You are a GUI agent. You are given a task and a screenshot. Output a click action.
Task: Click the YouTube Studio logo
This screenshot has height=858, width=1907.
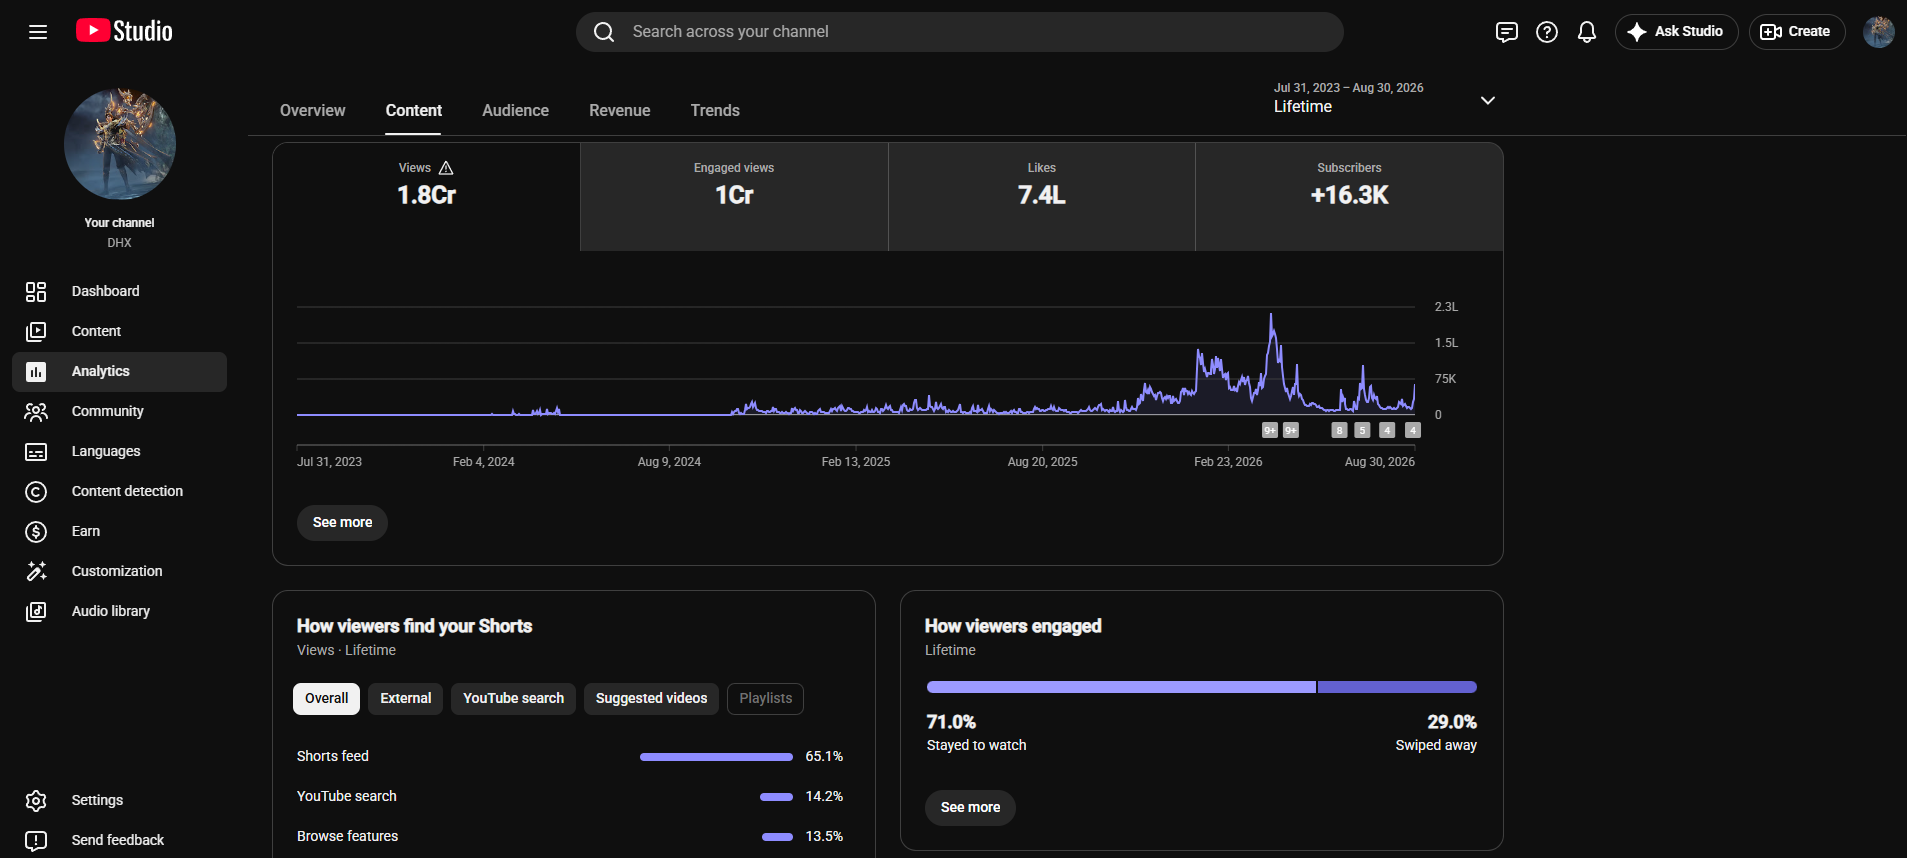coord(124,31)
